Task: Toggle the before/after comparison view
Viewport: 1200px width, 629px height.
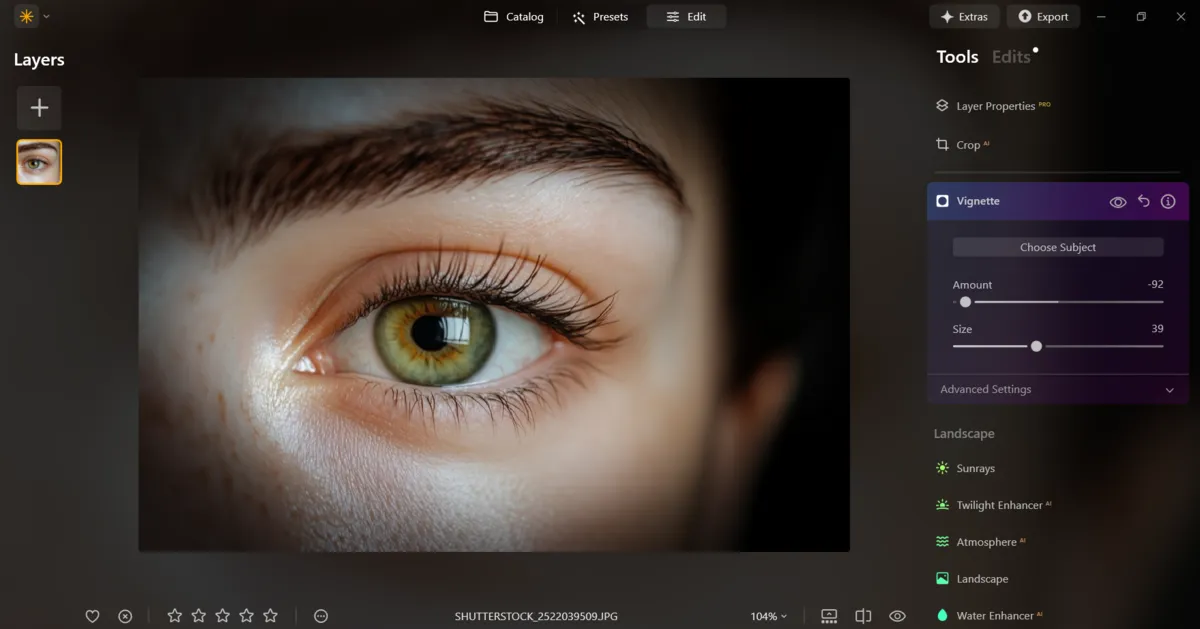Action: click(862, 616)
